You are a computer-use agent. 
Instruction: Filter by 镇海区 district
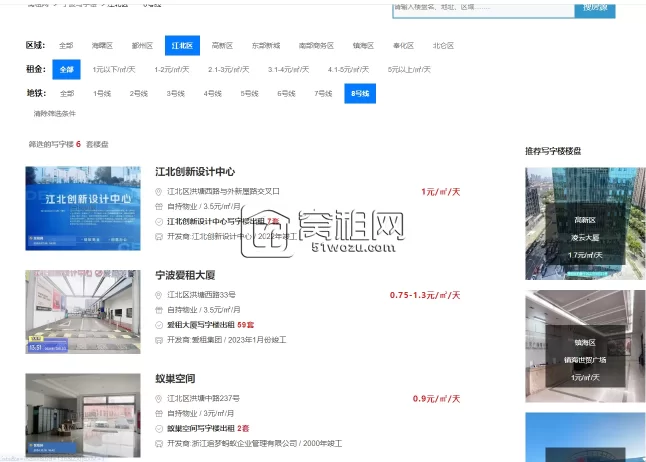tap(363, 46)
